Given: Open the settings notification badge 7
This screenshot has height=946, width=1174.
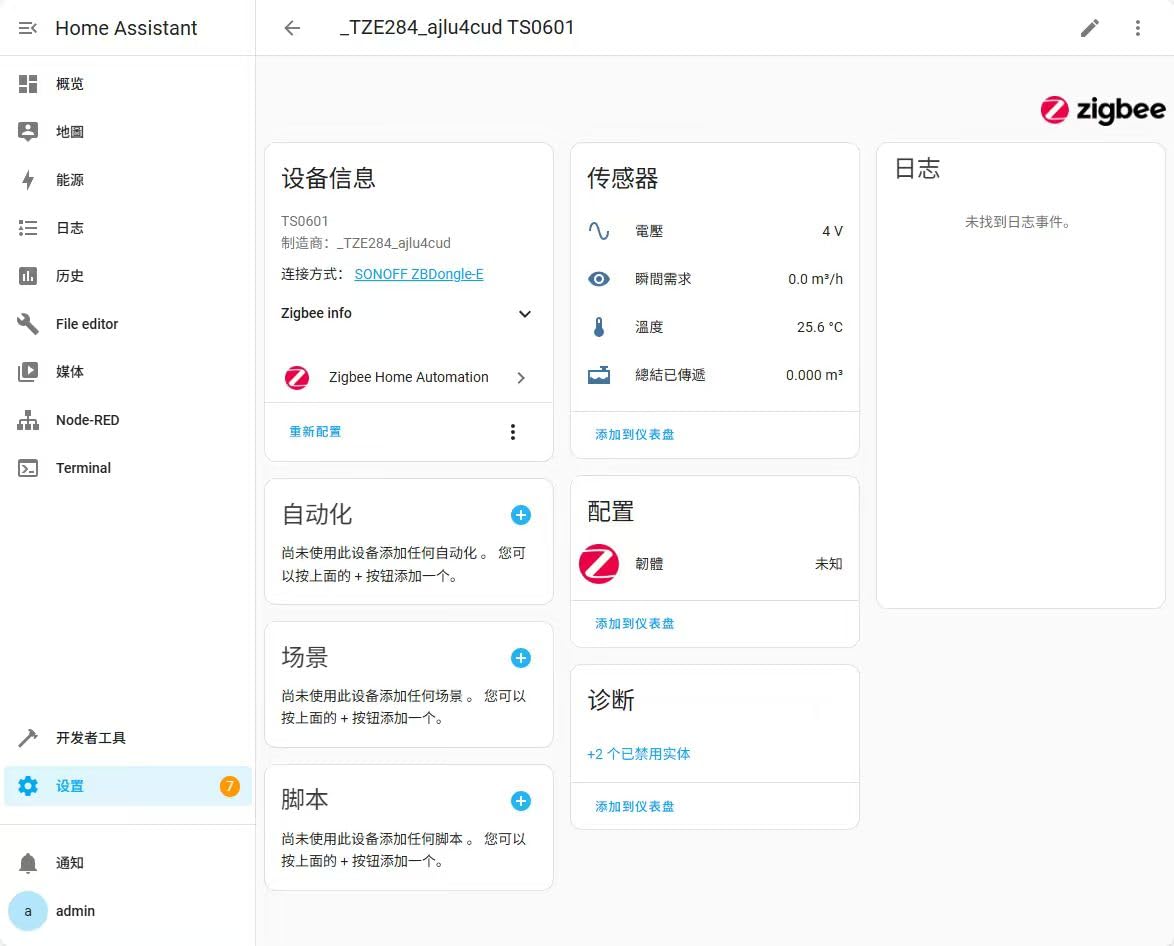Looking at the screenshot, I should tap(229, 786).
